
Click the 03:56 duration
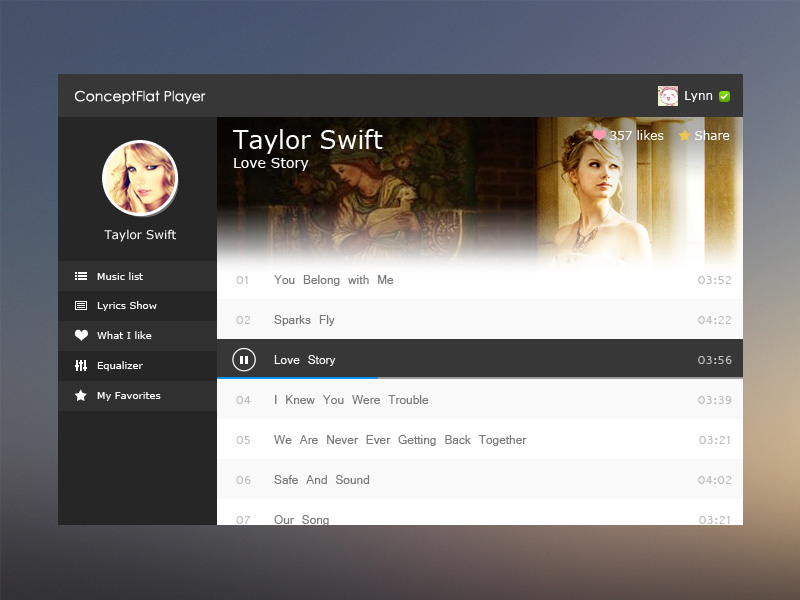pos(715,360)
